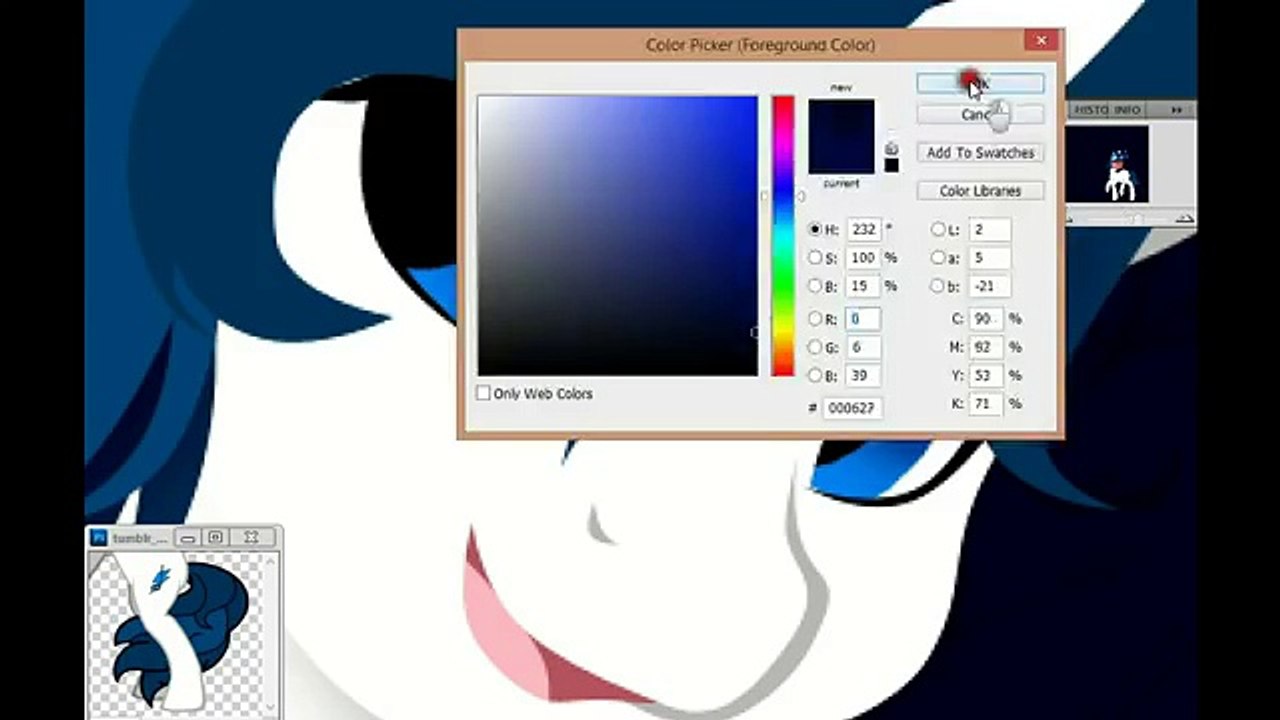
Task: Confirm the color with the OK button
Action: point(980,84)
